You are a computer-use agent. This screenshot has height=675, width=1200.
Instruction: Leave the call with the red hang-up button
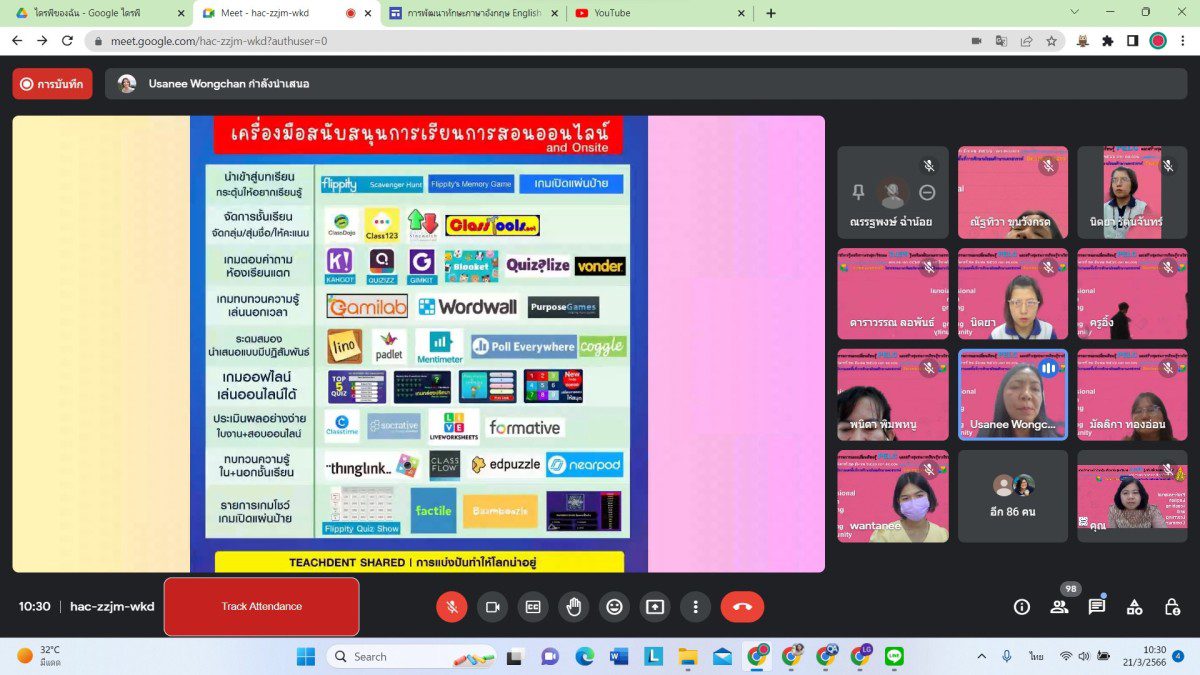point(742,606)
